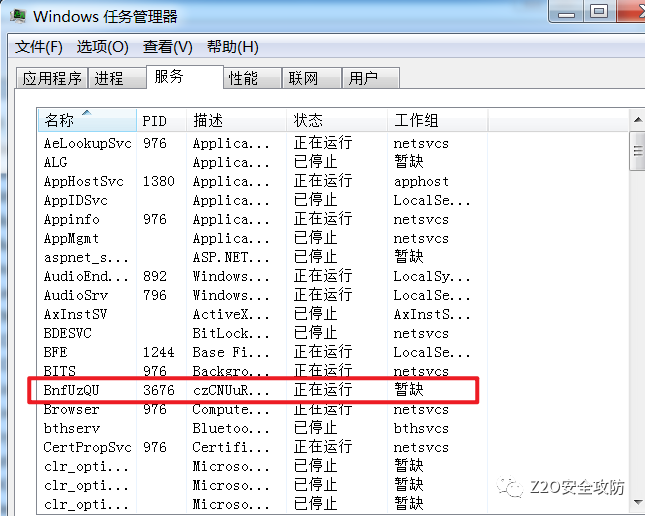Click the Certifi... description cell
This screenshot has width=645, height=516.
[x=231, y=447]
